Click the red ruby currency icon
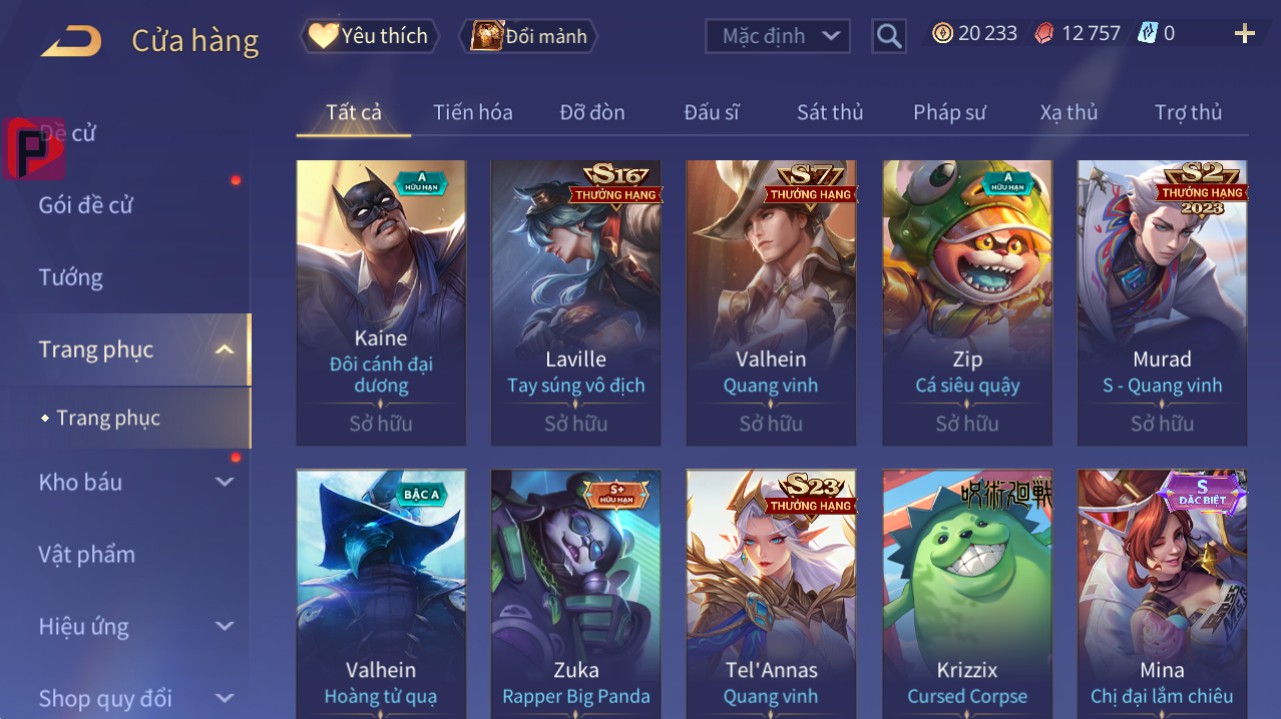 click(1043, 33)
